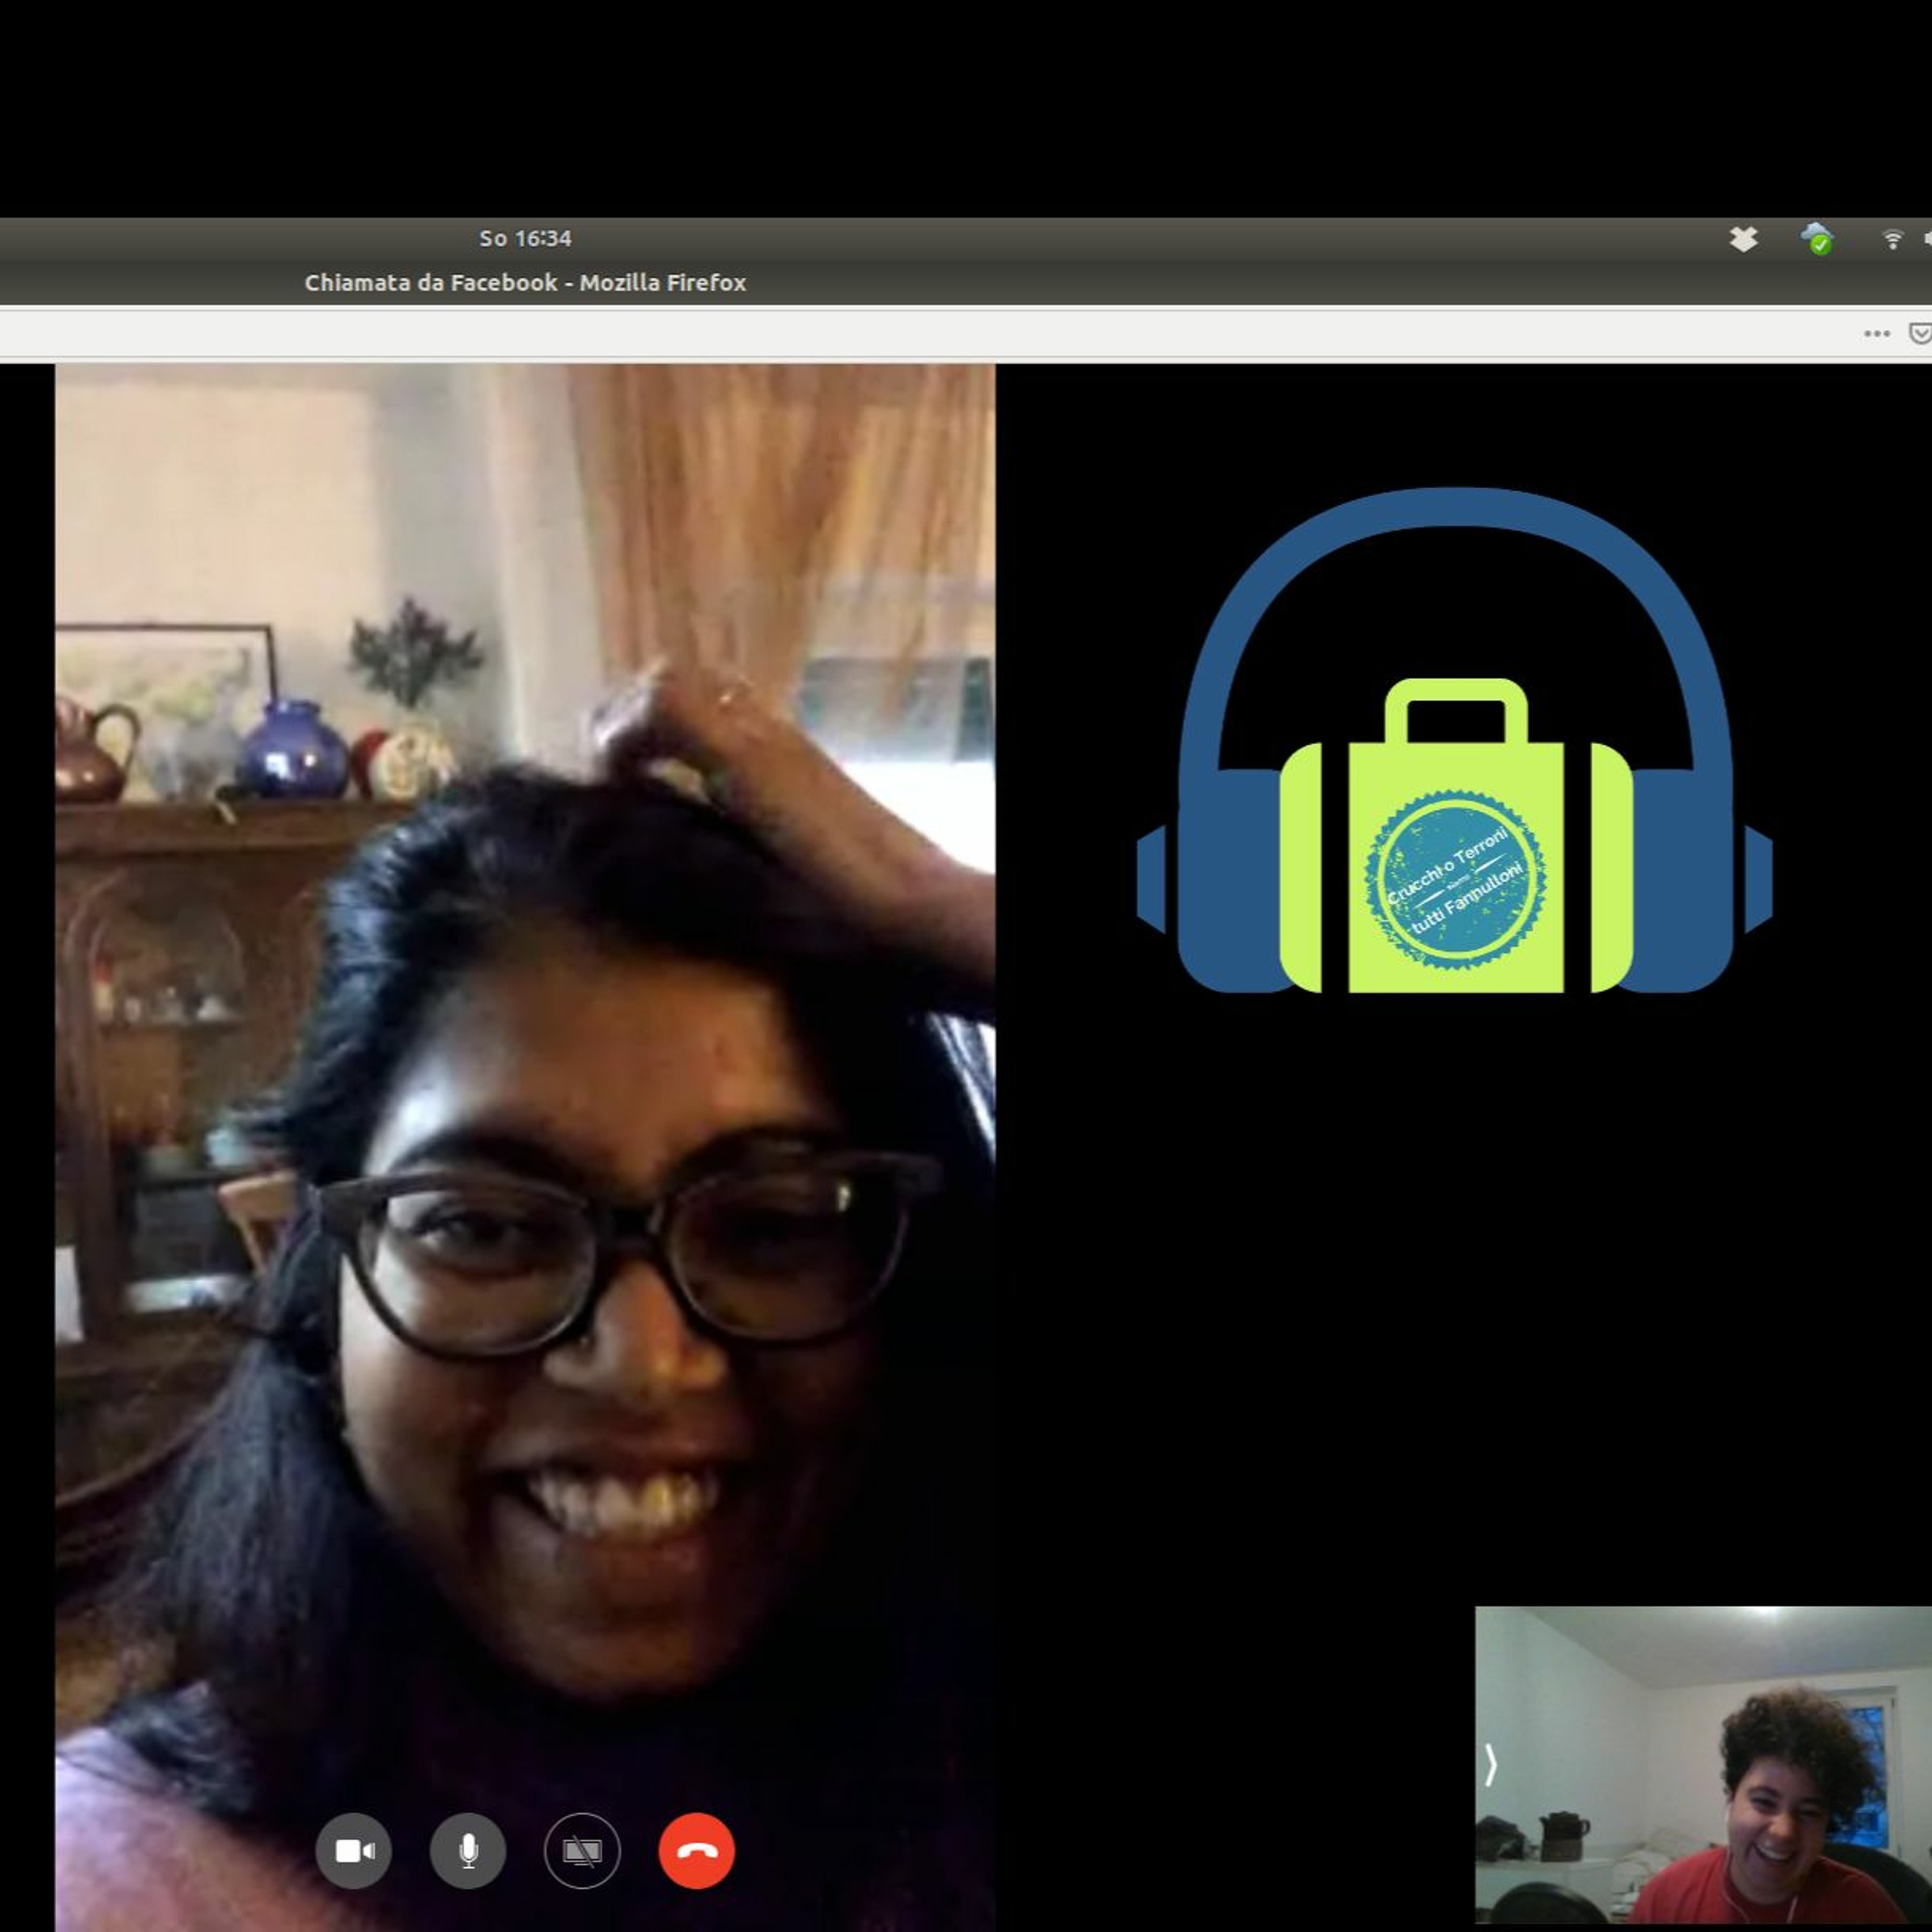Open the clock showing So 16:34
Screen dimensions: 1932x1932
(525, 239)
